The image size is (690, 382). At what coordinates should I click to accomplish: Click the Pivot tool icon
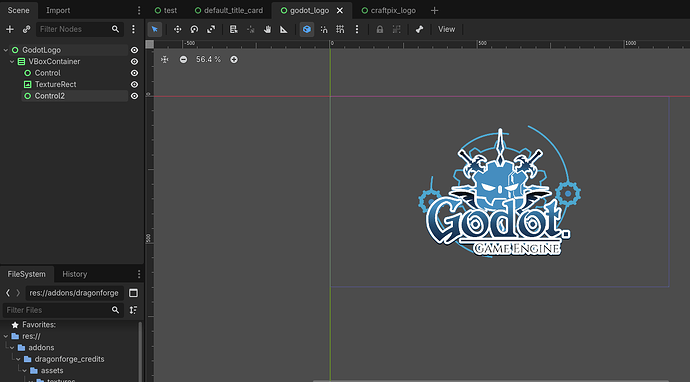pos(250,29)
